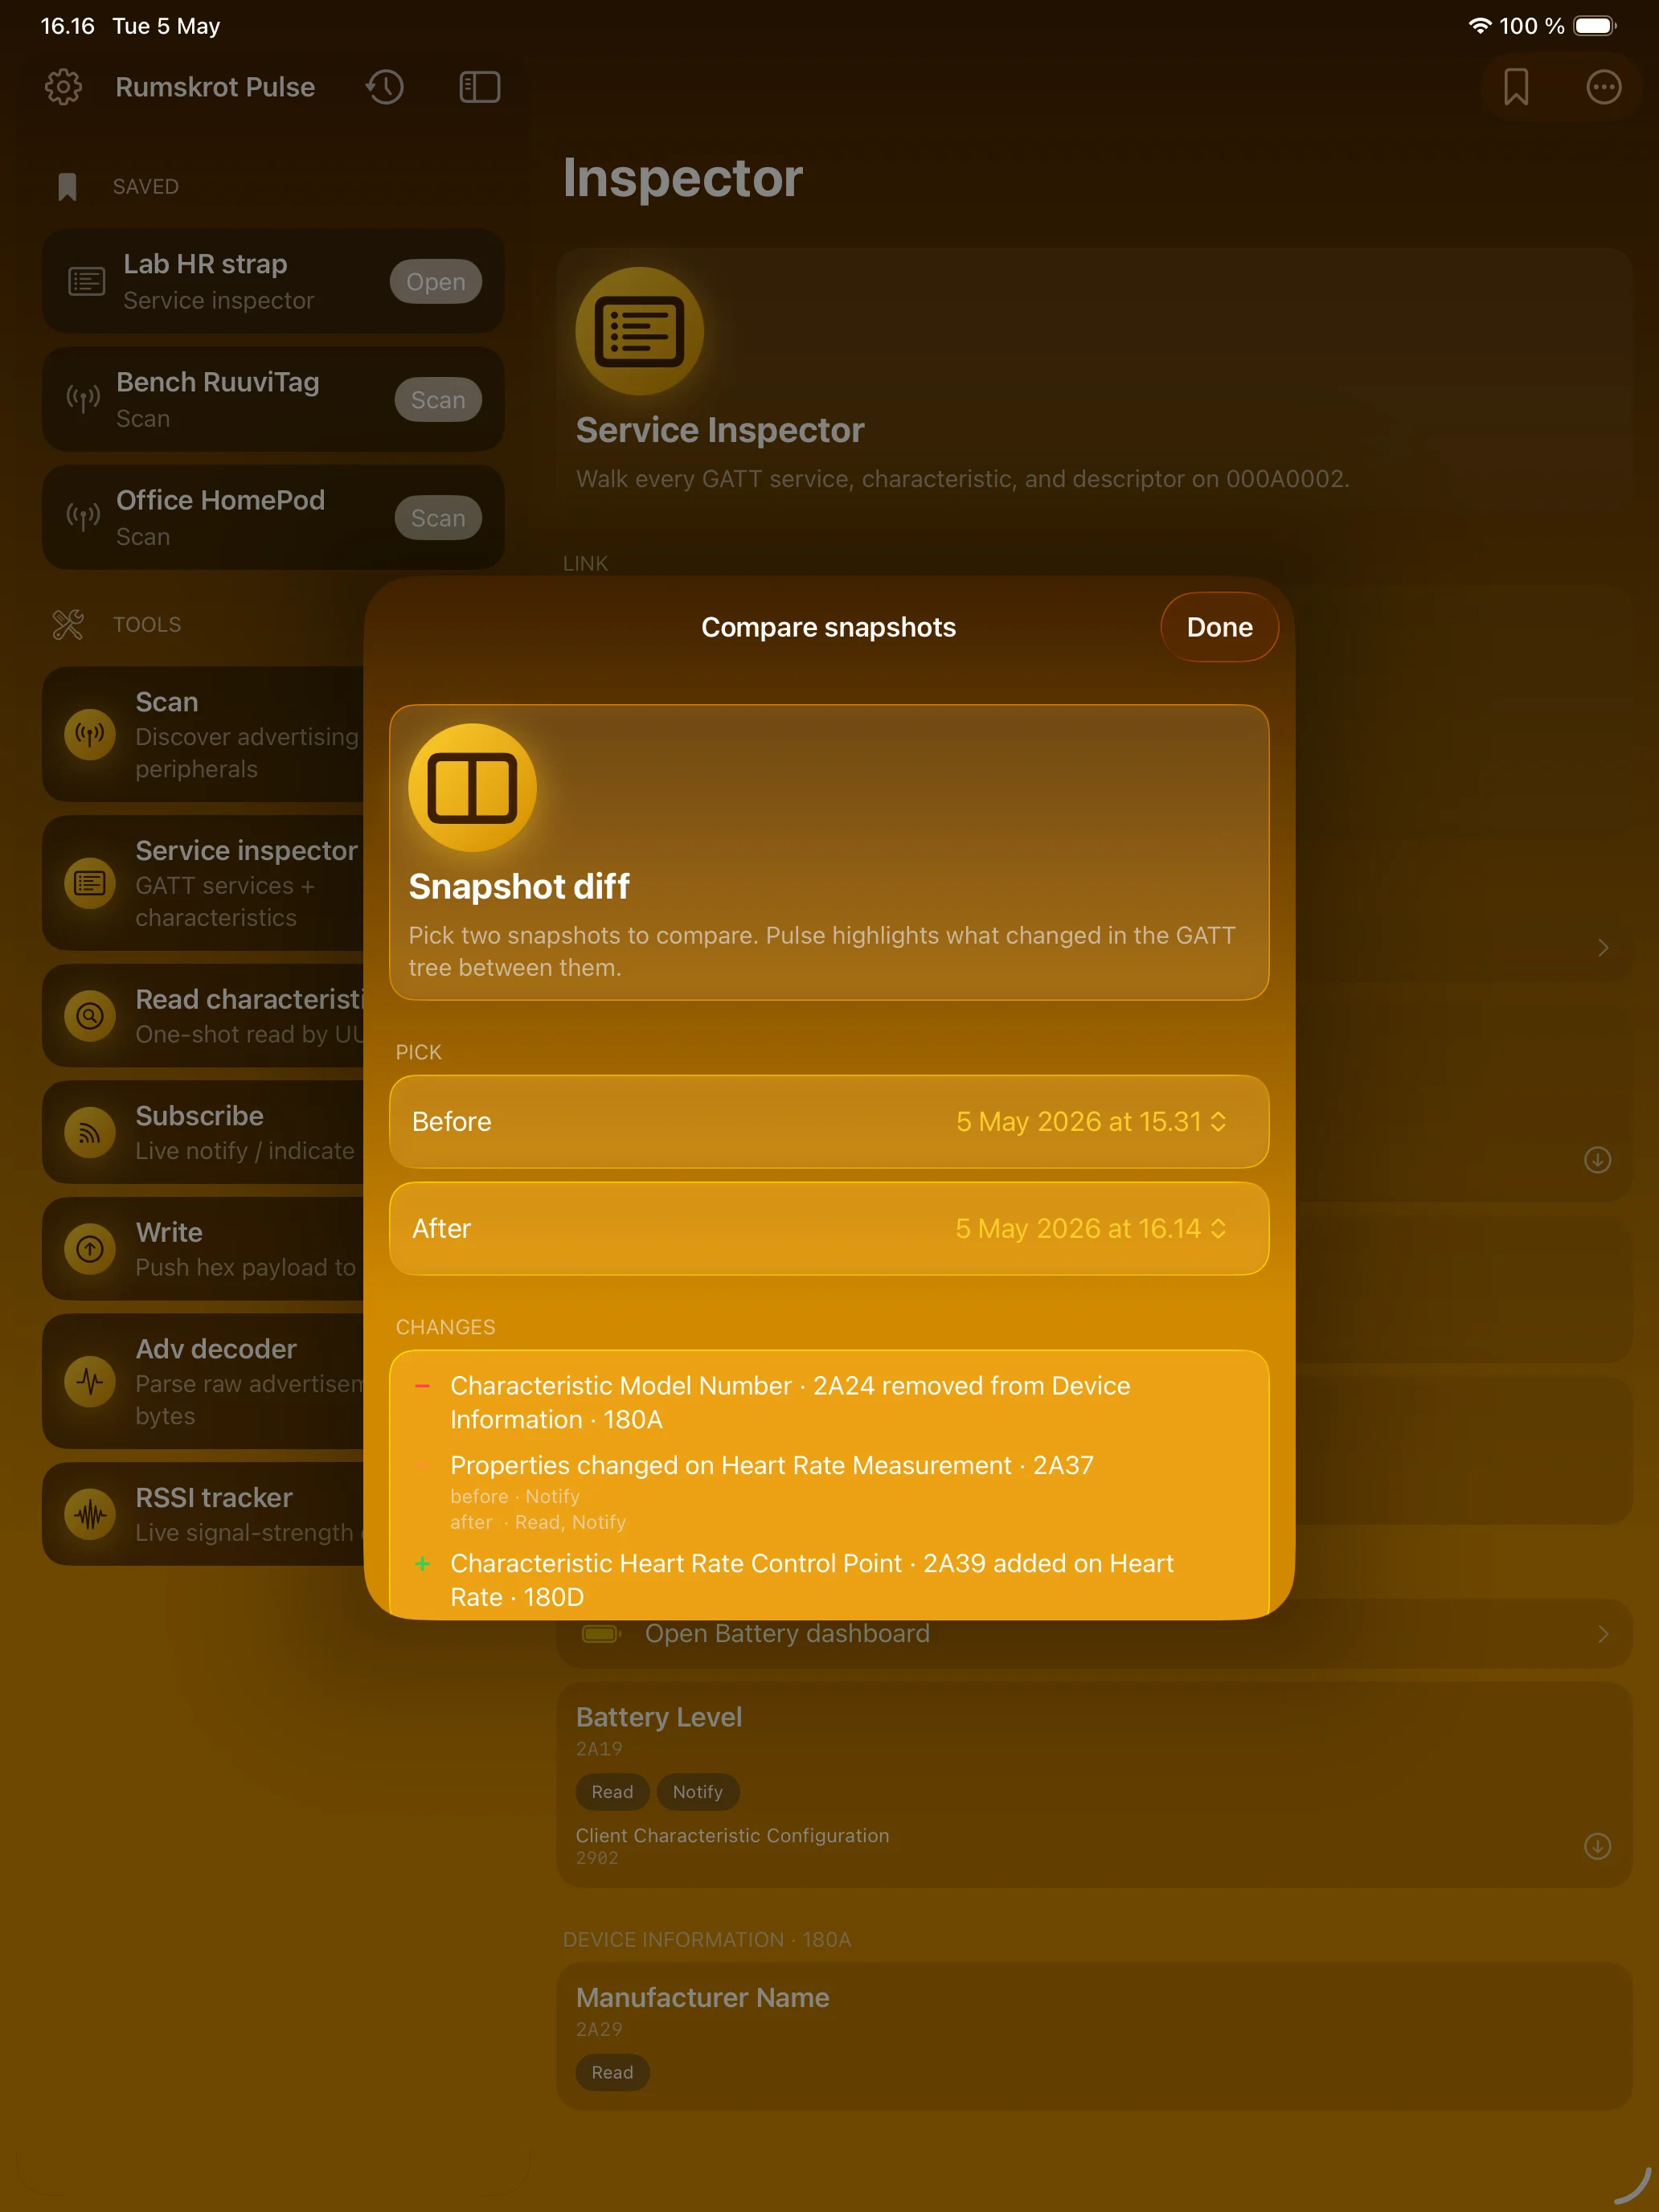Select RSSI tracker in Tools list
Image resolution: width=1659 pixels, height=2212 pixels.
204,1515
